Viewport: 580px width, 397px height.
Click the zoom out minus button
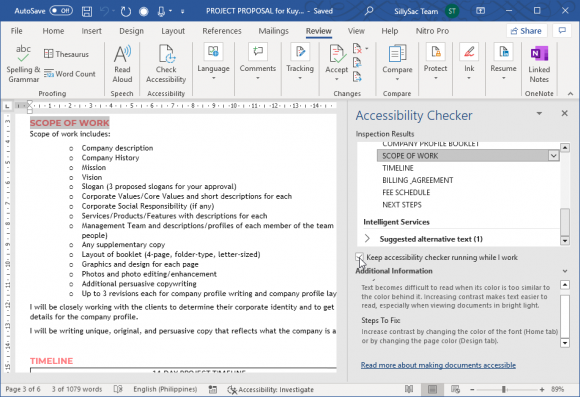pyautogui.click(x=472, y=389)
